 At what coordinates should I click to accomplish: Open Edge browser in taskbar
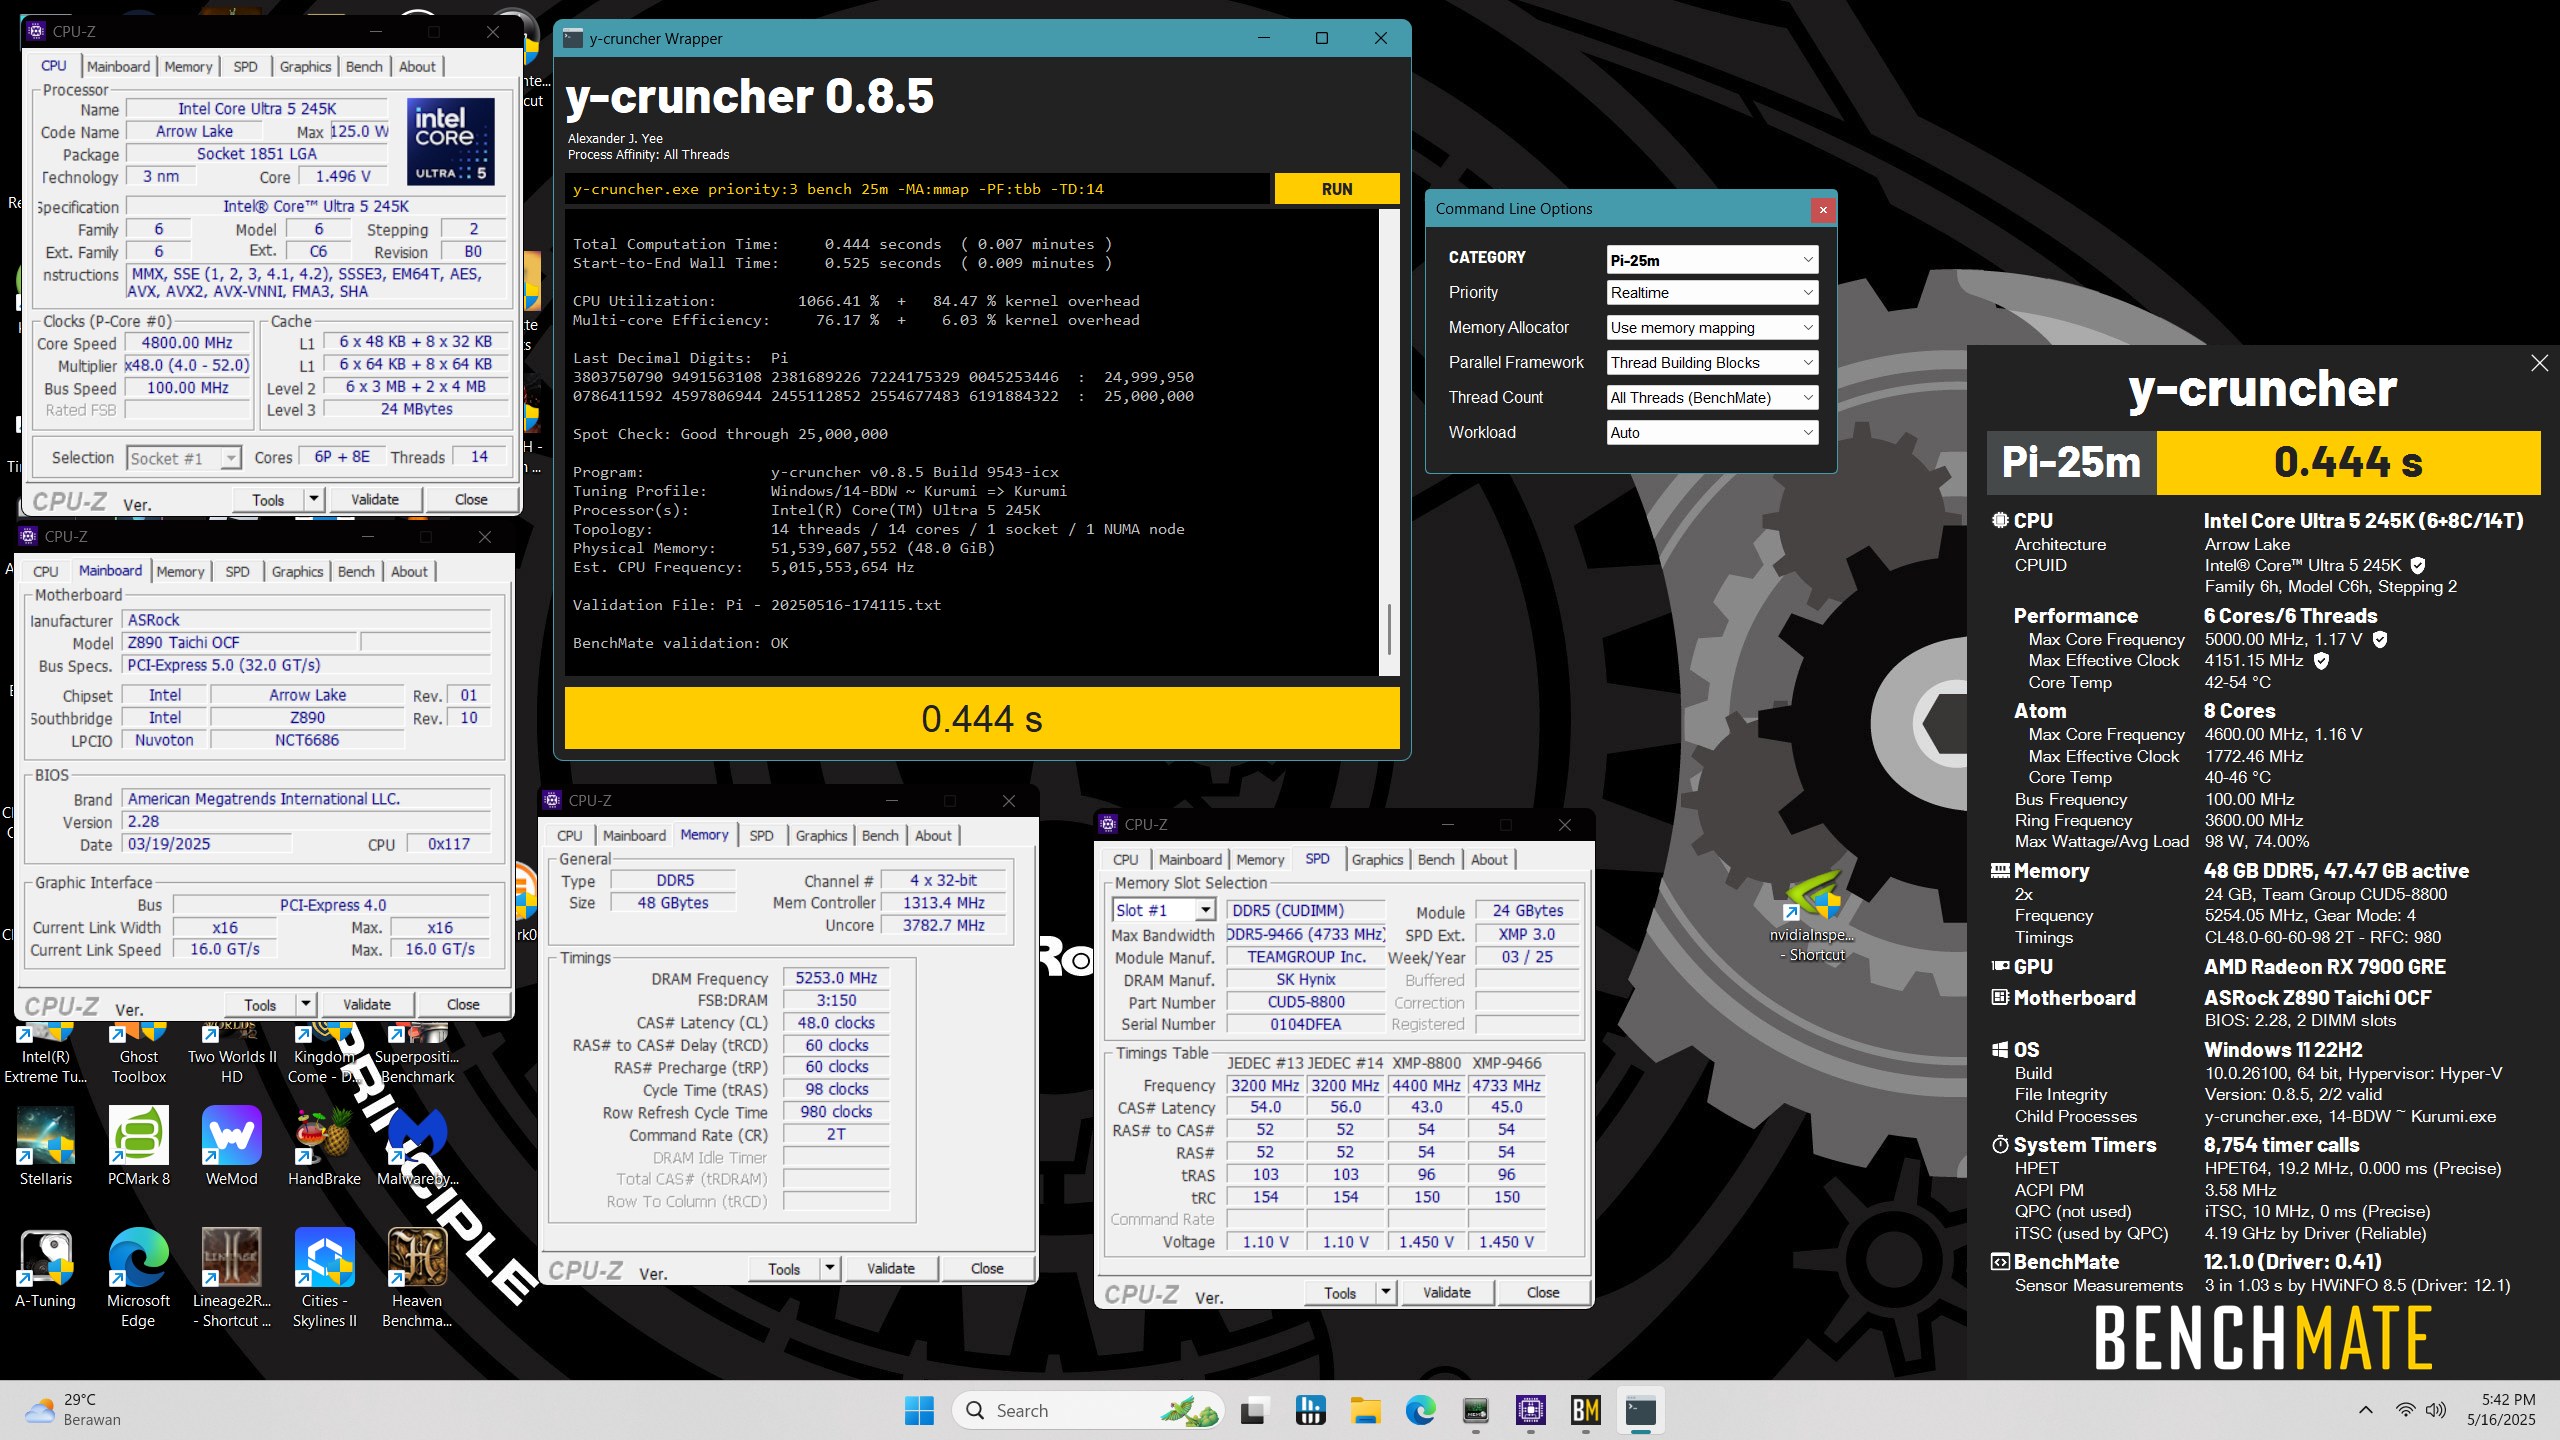pyautogui.click(x=1420, y=1410)
